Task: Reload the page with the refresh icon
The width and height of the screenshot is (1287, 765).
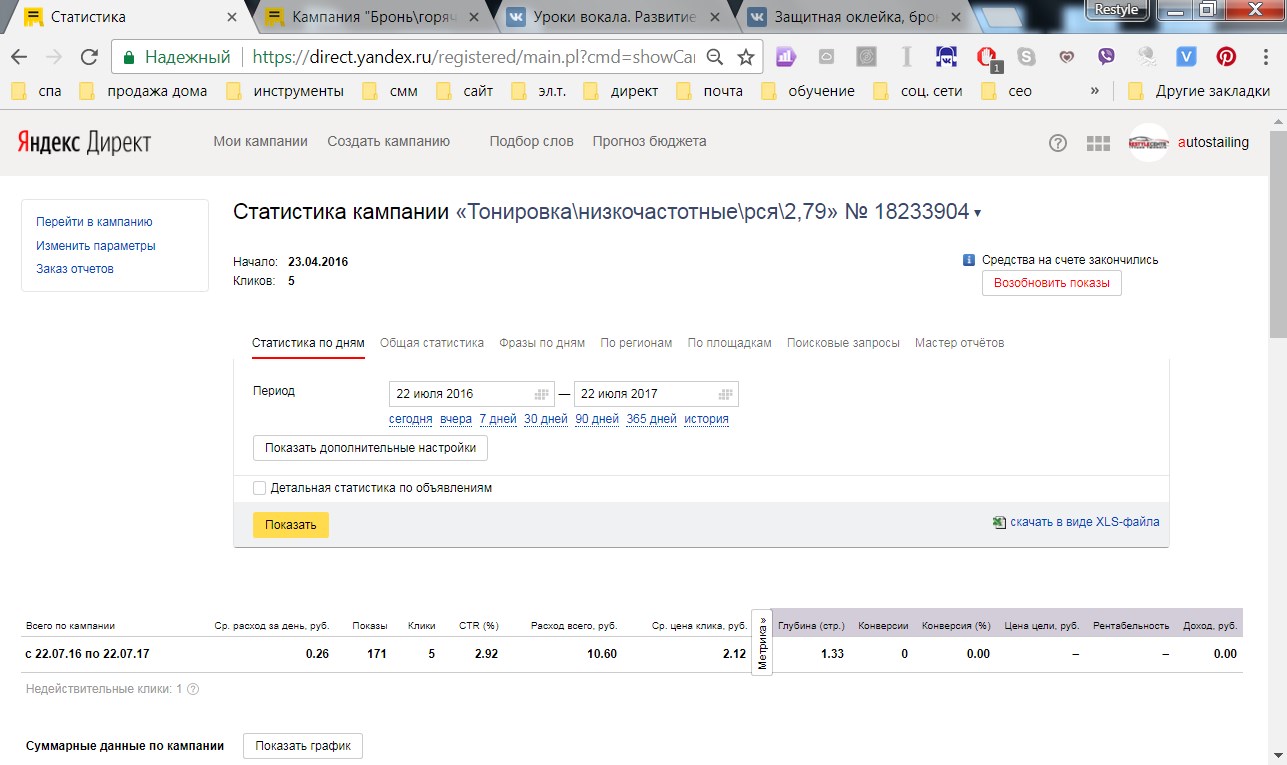Action: (x=89, y=57)
